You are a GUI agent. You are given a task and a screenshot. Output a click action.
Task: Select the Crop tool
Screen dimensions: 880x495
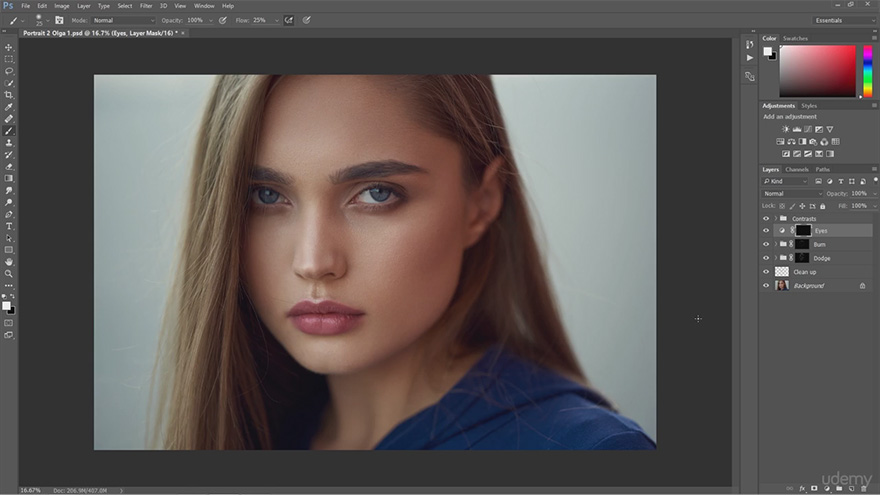click(8, 95)
